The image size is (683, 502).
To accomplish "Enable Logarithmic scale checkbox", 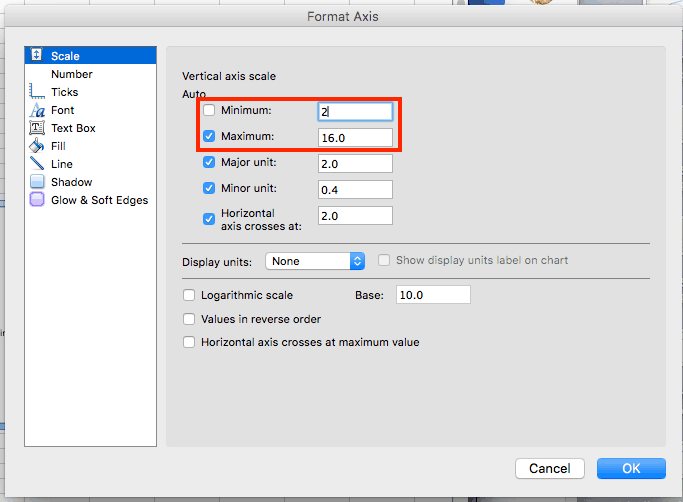I will [189, 295].
